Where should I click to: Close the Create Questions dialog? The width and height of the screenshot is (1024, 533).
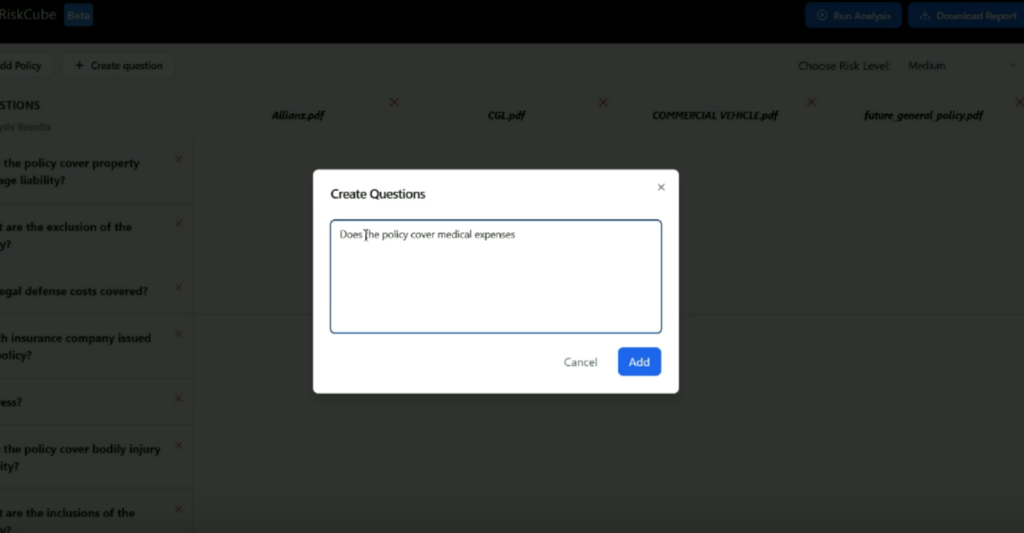tap(661, 187)
